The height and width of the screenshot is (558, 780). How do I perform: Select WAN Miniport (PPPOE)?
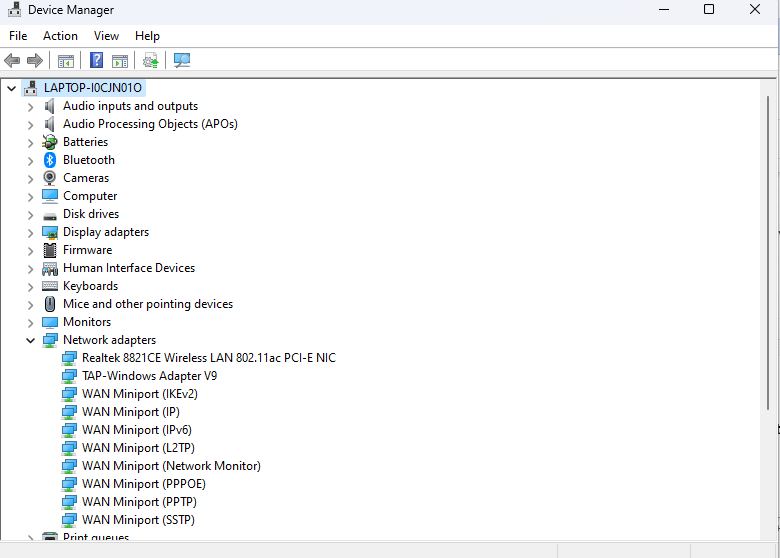pos(144,484)
